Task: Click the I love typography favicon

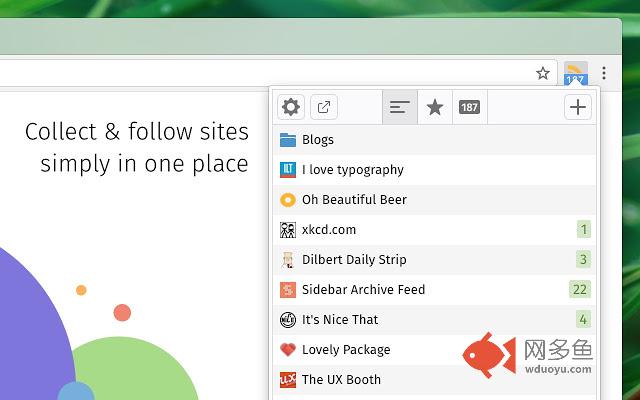Action: tap(288, 170)
